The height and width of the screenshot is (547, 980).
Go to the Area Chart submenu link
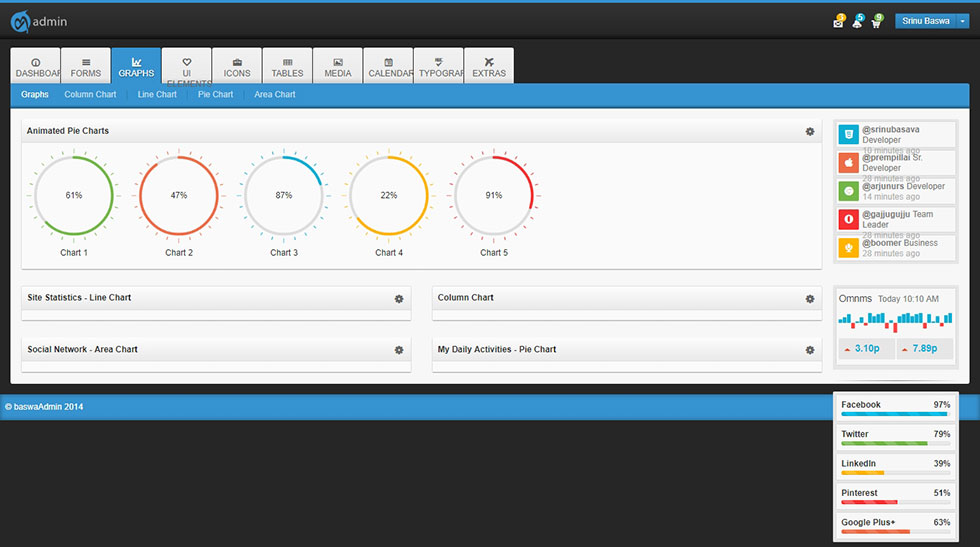(274, 94)
